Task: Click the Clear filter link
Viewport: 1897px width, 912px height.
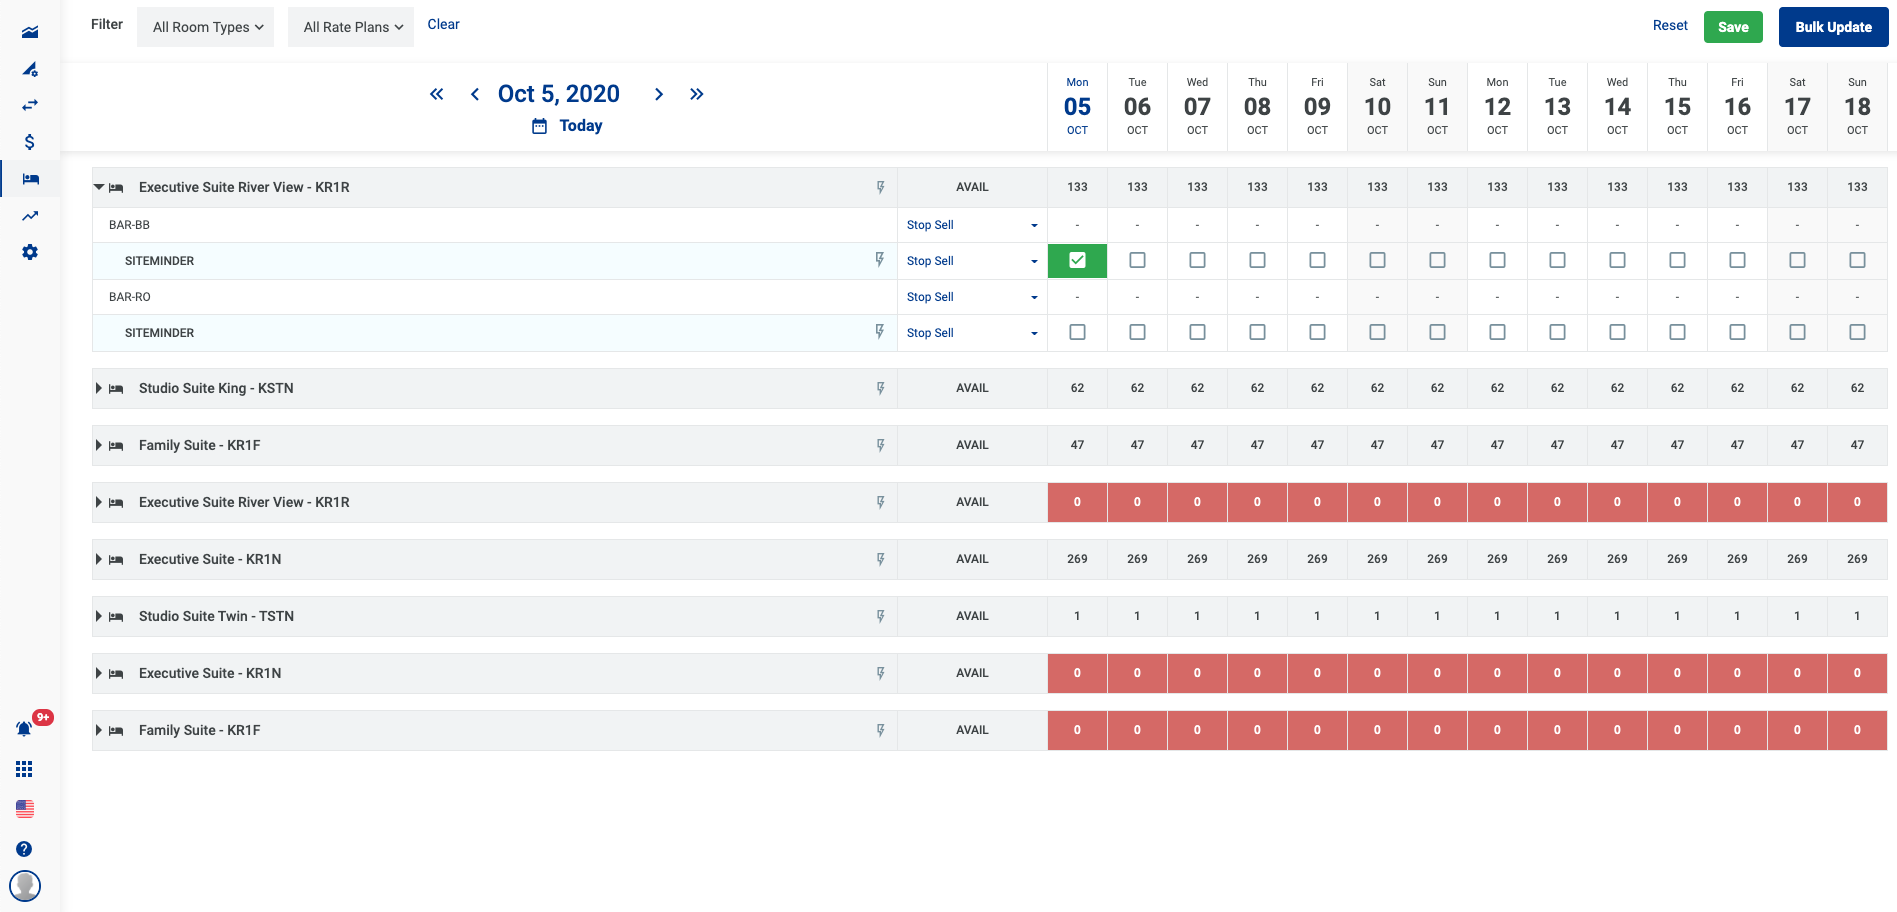Action: point(443,24)
